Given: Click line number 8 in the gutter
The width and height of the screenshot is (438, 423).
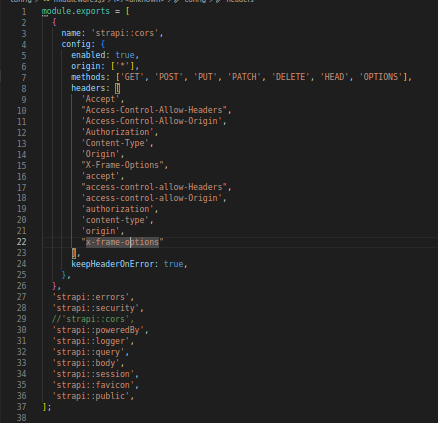Looking at the screenshot, I should pyautogui.click(x=24, y=88).
